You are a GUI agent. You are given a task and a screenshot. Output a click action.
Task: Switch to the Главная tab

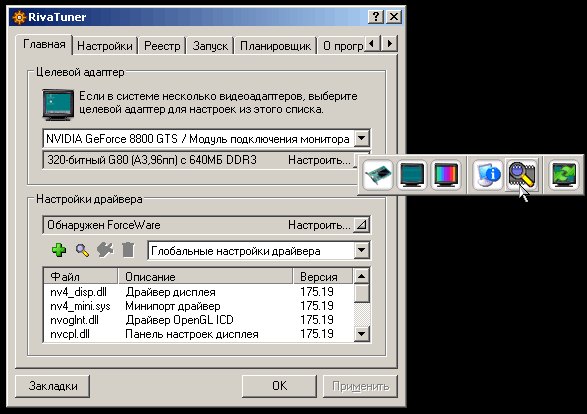[44, 45]
